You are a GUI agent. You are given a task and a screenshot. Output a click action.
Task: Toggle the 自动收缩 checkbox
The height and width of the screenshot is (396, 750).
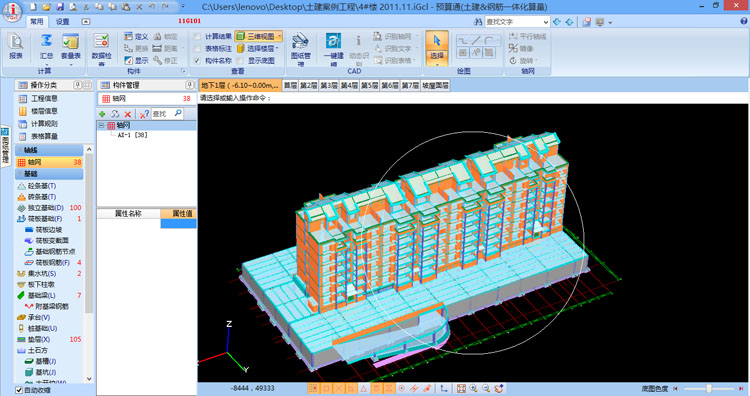[x=19, y=390]
